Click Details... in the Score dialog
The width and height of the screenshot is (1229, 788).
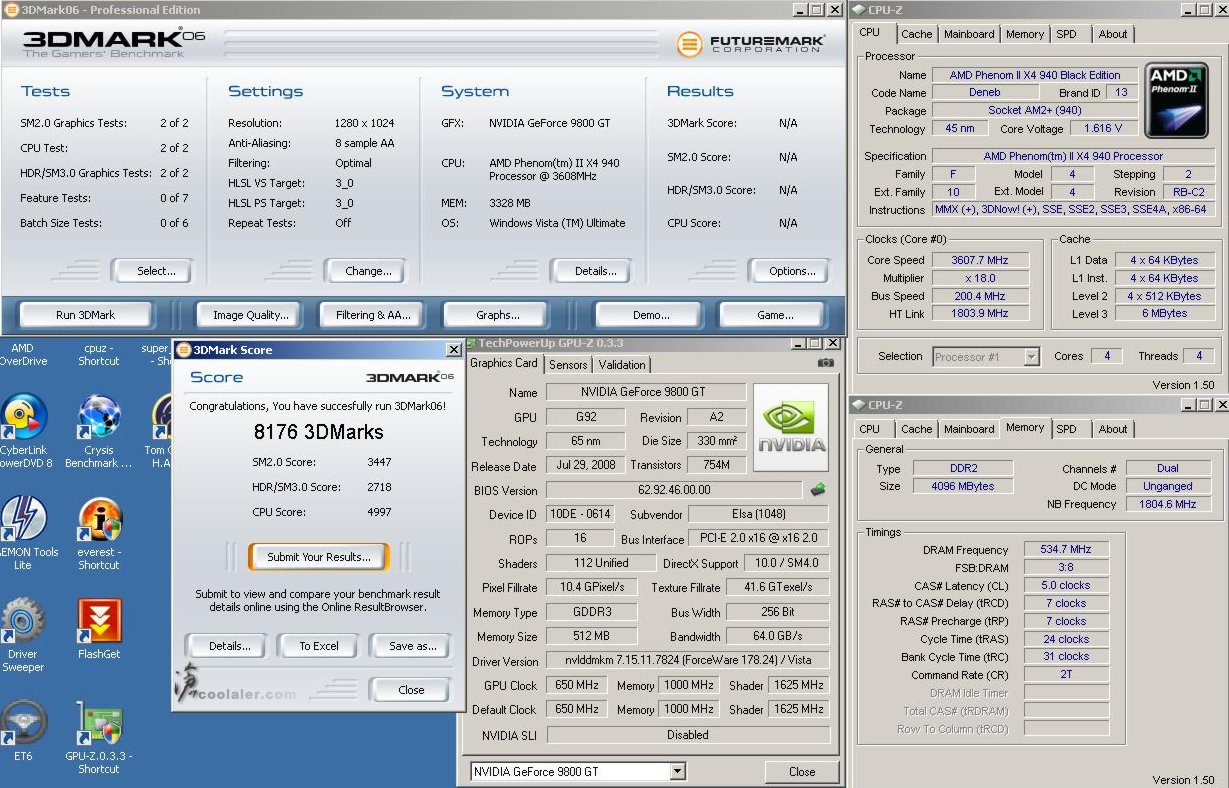click(229, 646)
